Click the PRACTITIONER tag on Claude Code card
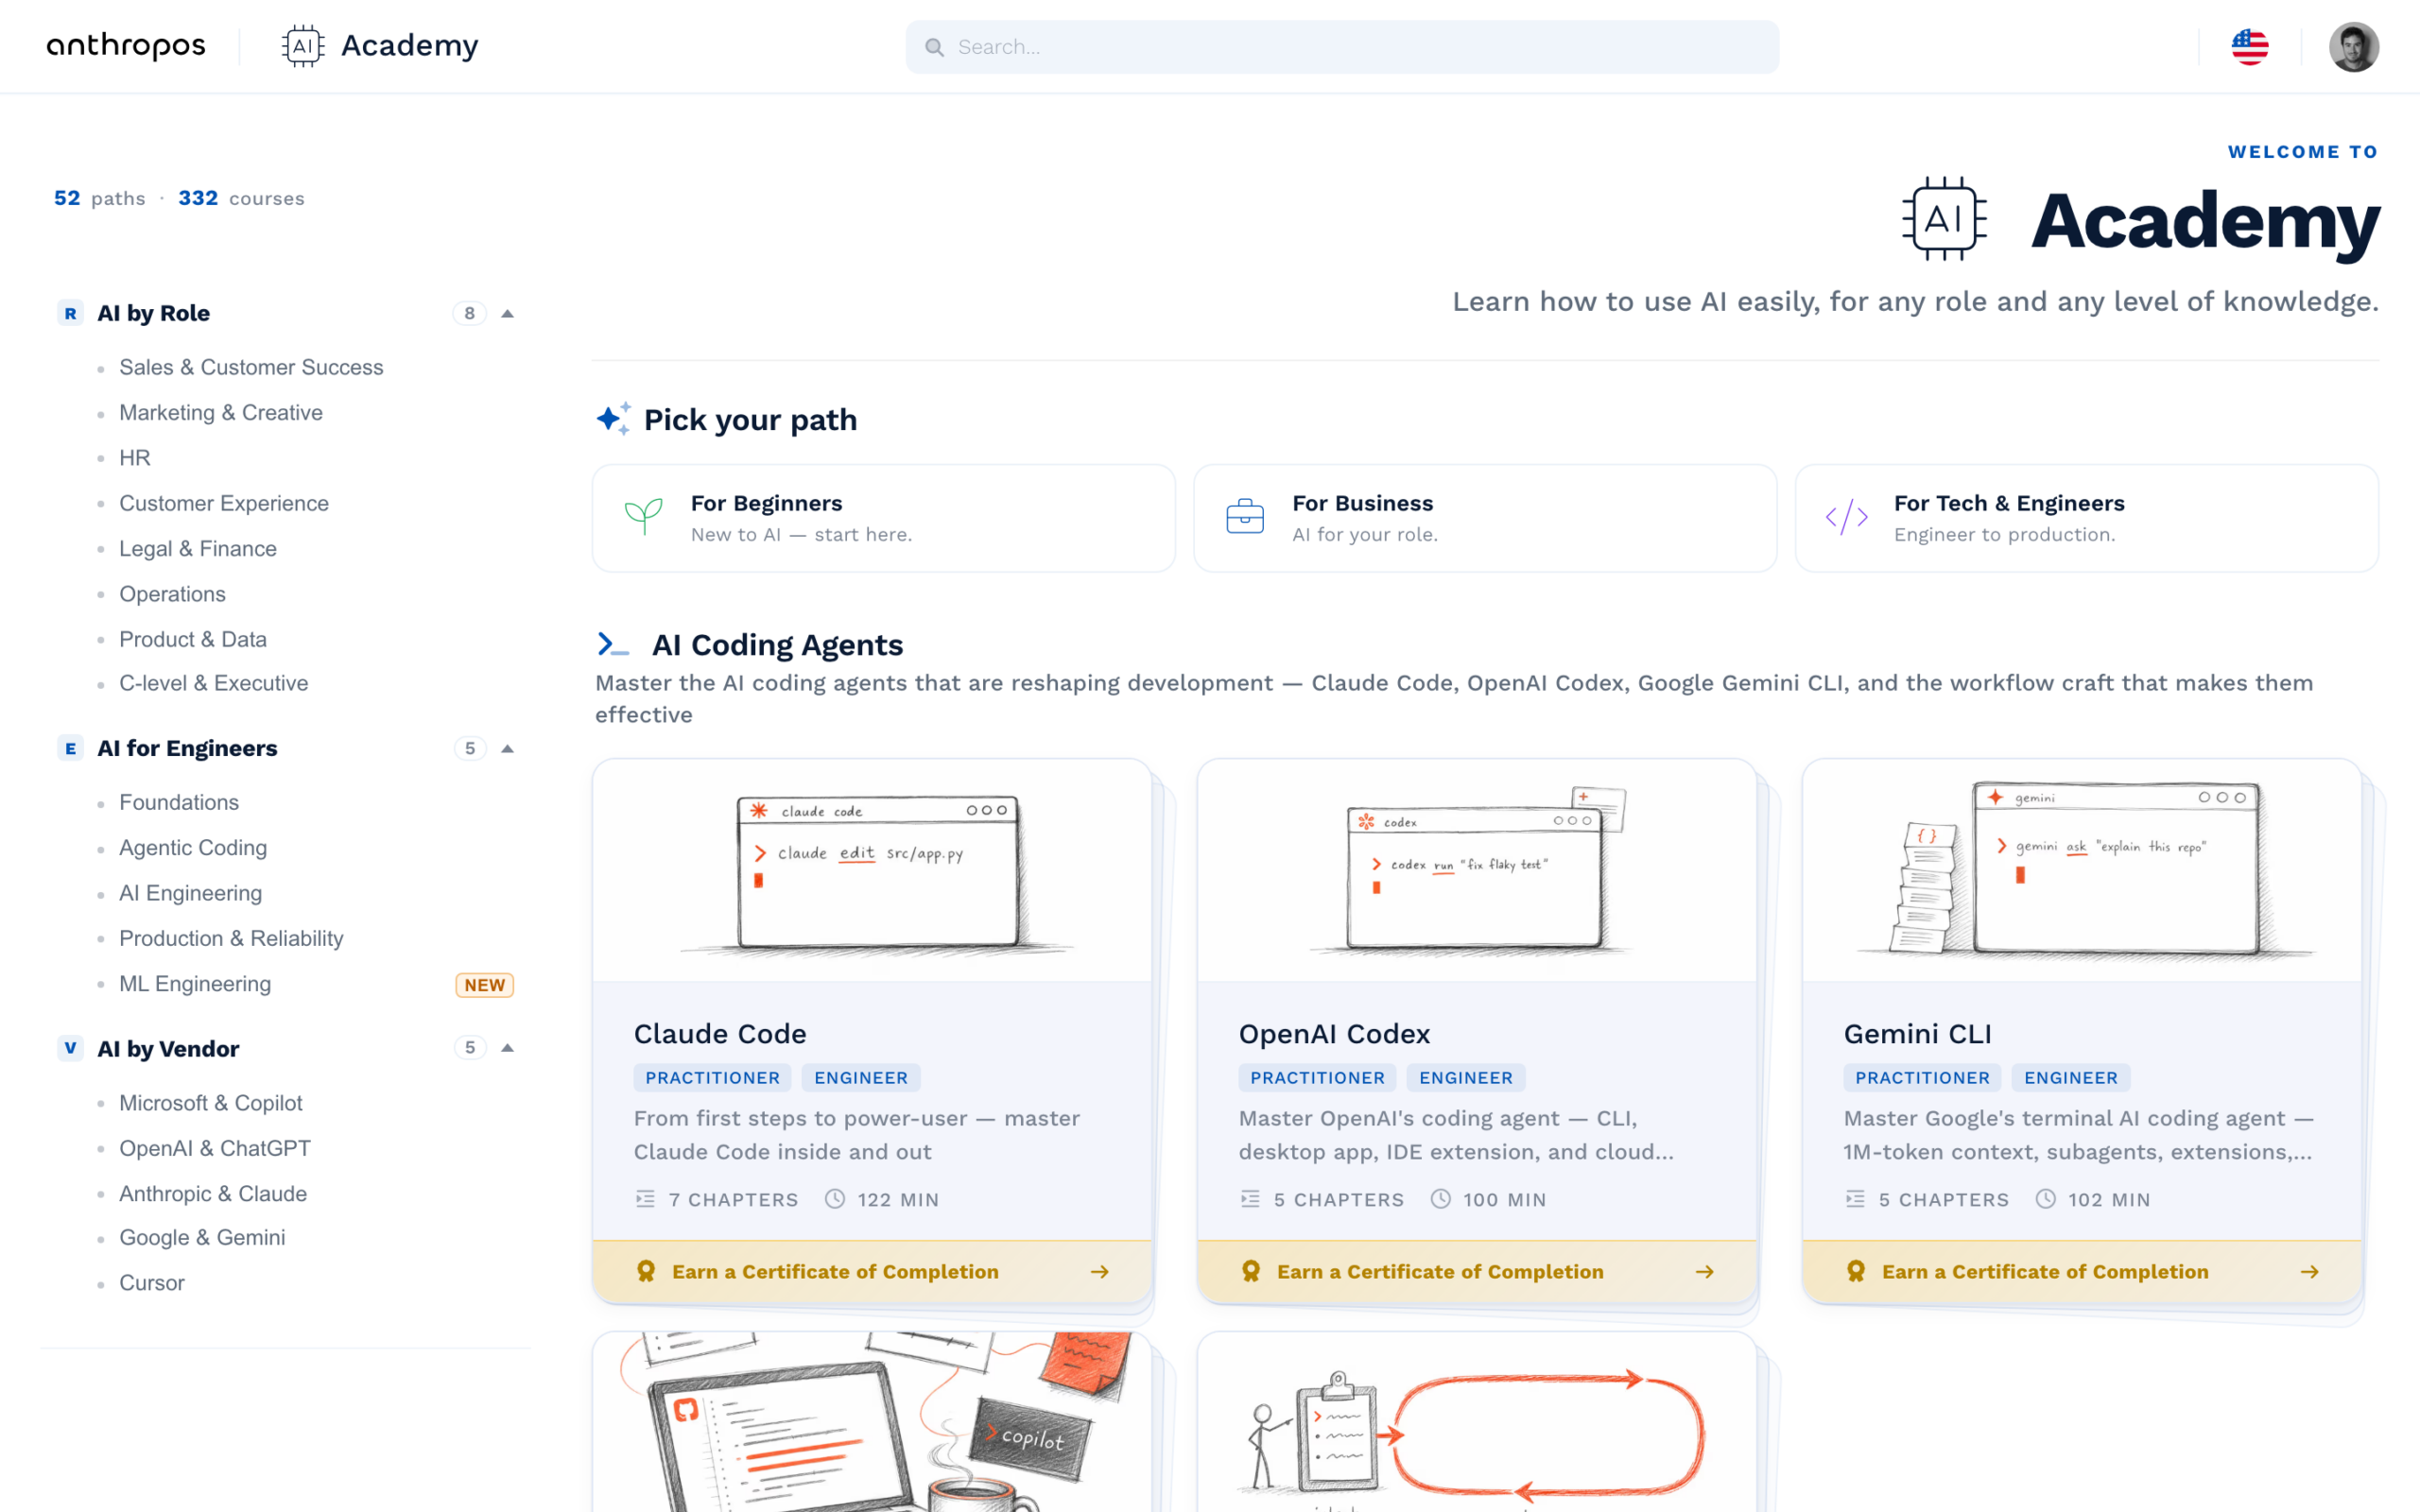Viewport: 2420px width, 1512px height. click(713, 1078)
